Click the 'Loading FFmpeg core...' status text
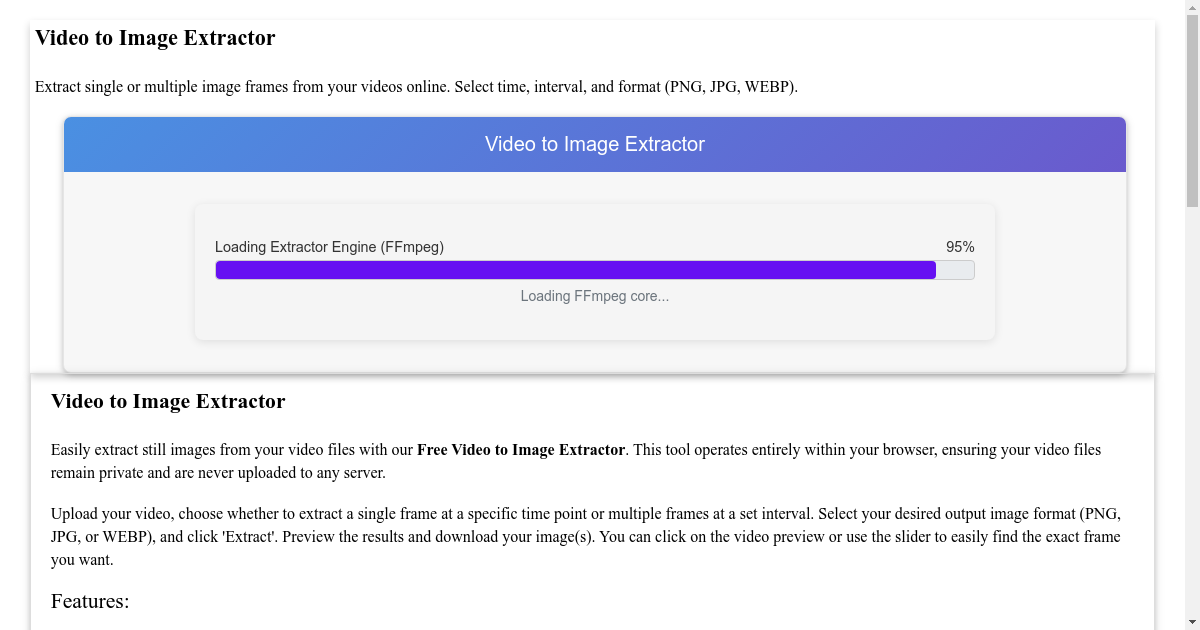Screen dimensions: 1200x630 click(594, 296)
